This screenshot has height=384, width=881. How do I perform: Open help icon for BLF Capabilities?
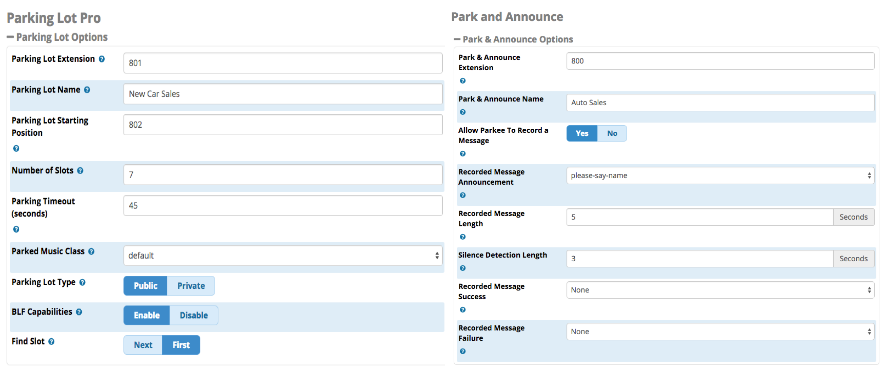coord(79,312)
